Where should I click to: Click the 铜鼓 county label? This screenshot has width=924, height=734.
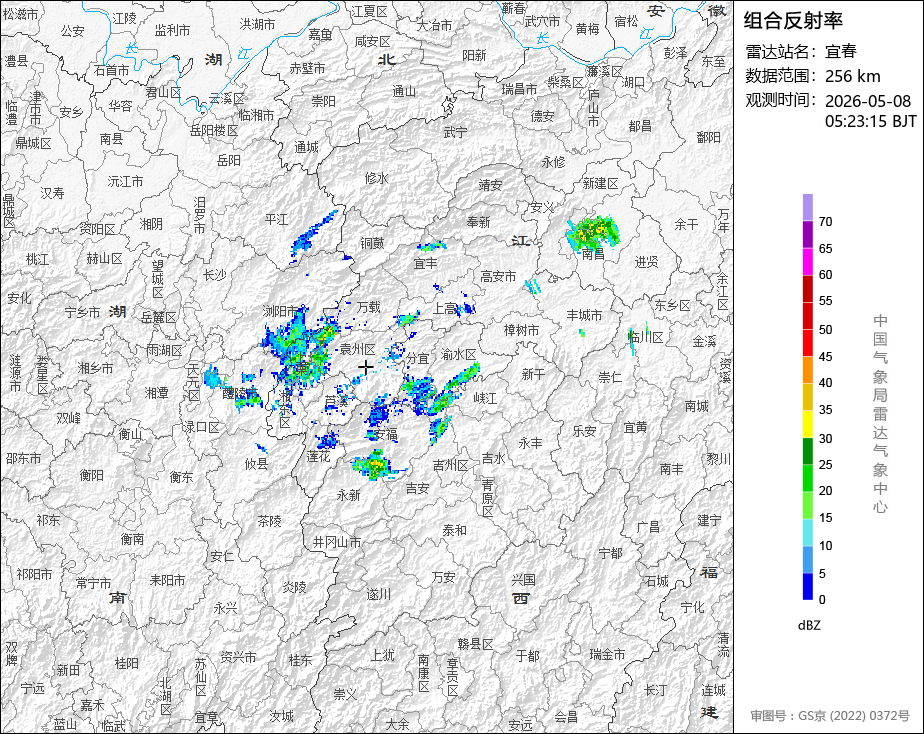click(x=372, y=243)
